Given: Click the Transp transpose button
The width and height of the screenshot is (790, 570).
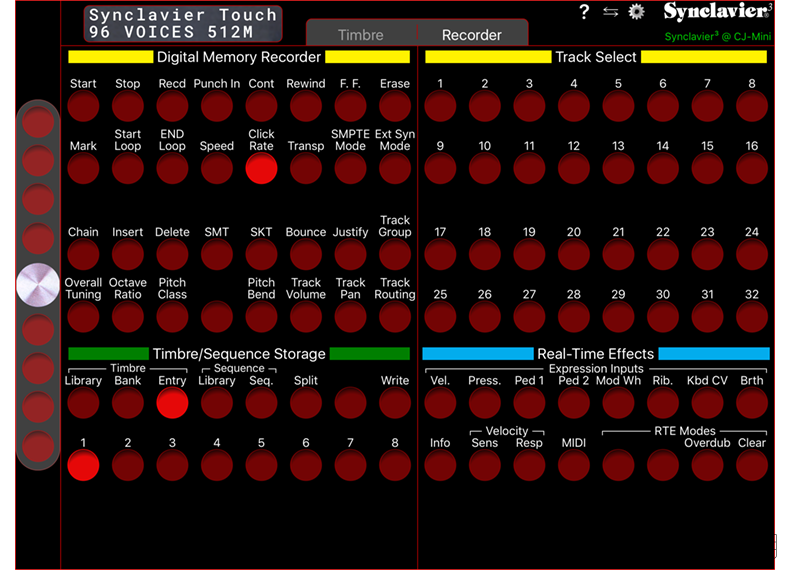Looking at the screenshot, I should [306, 168].
